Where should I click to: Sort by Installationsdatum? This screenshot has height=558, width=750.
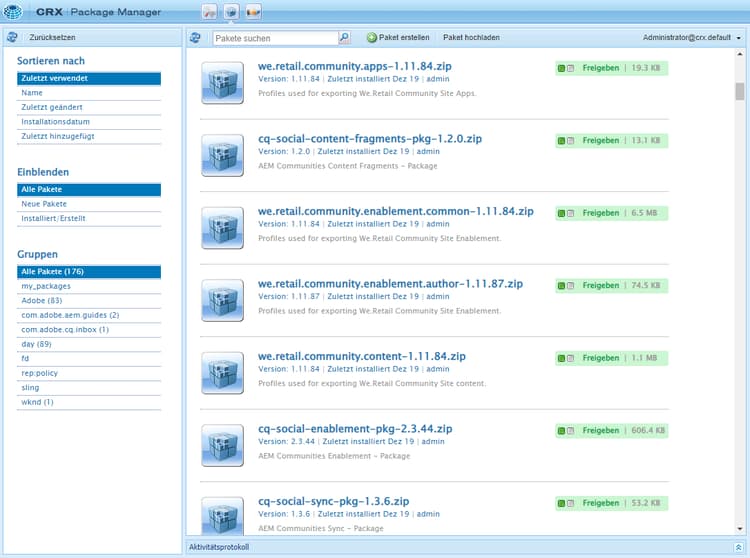point(89,121)
